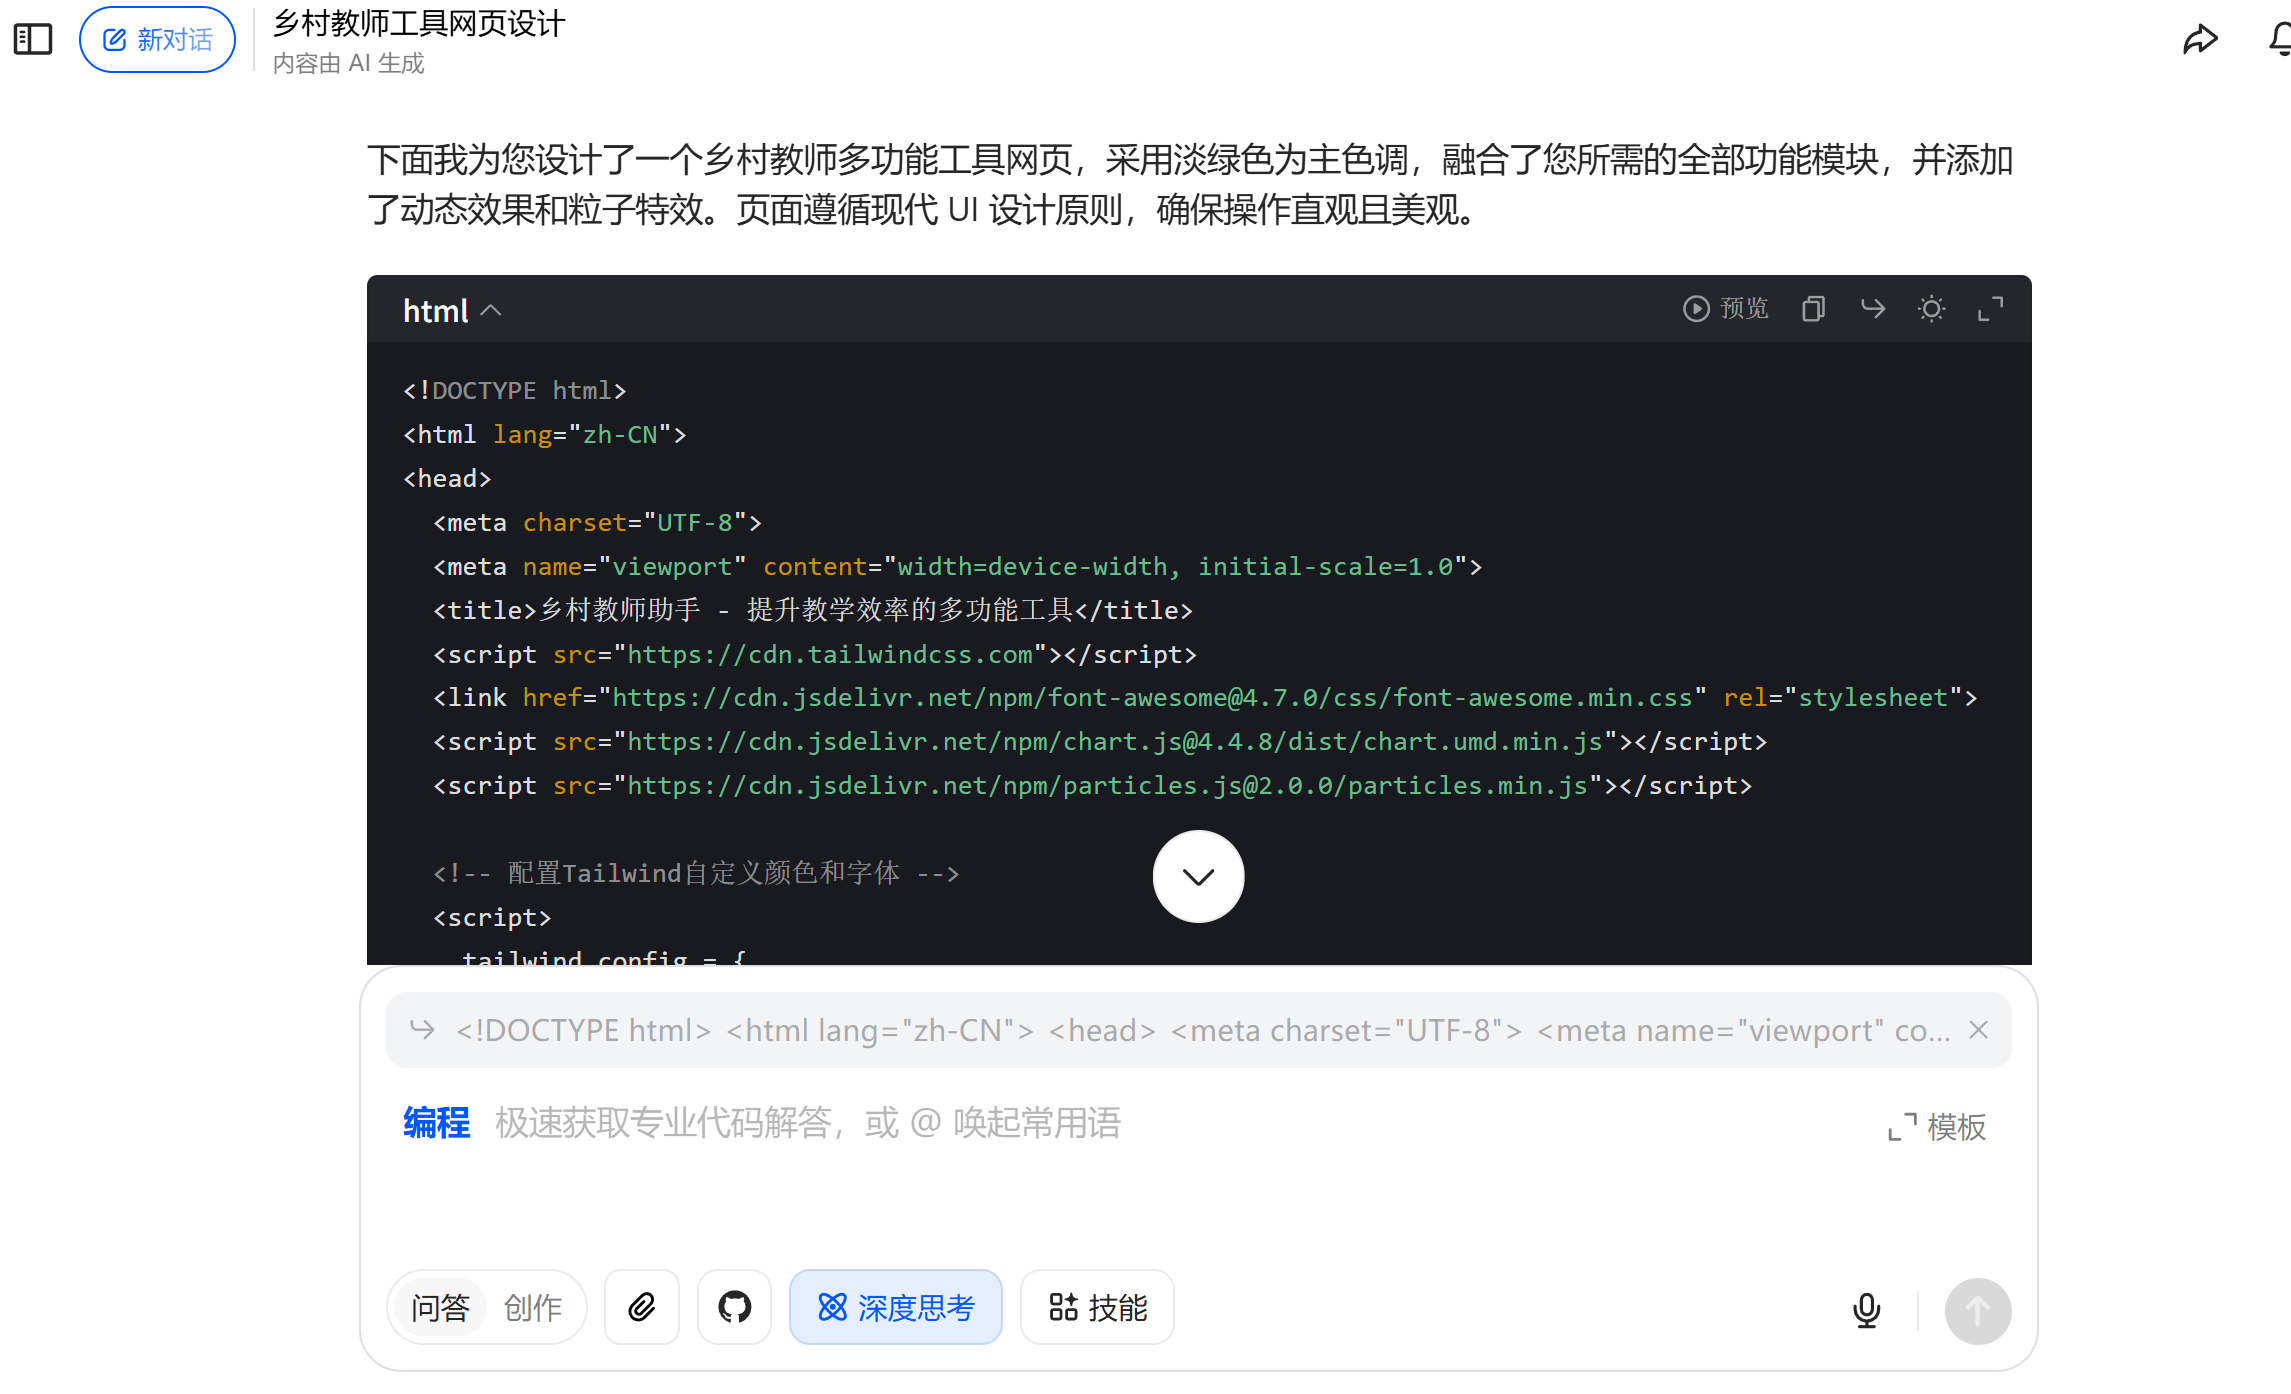
Task: Expand code block to fullscreen
Action: [x=1990, y=309]
